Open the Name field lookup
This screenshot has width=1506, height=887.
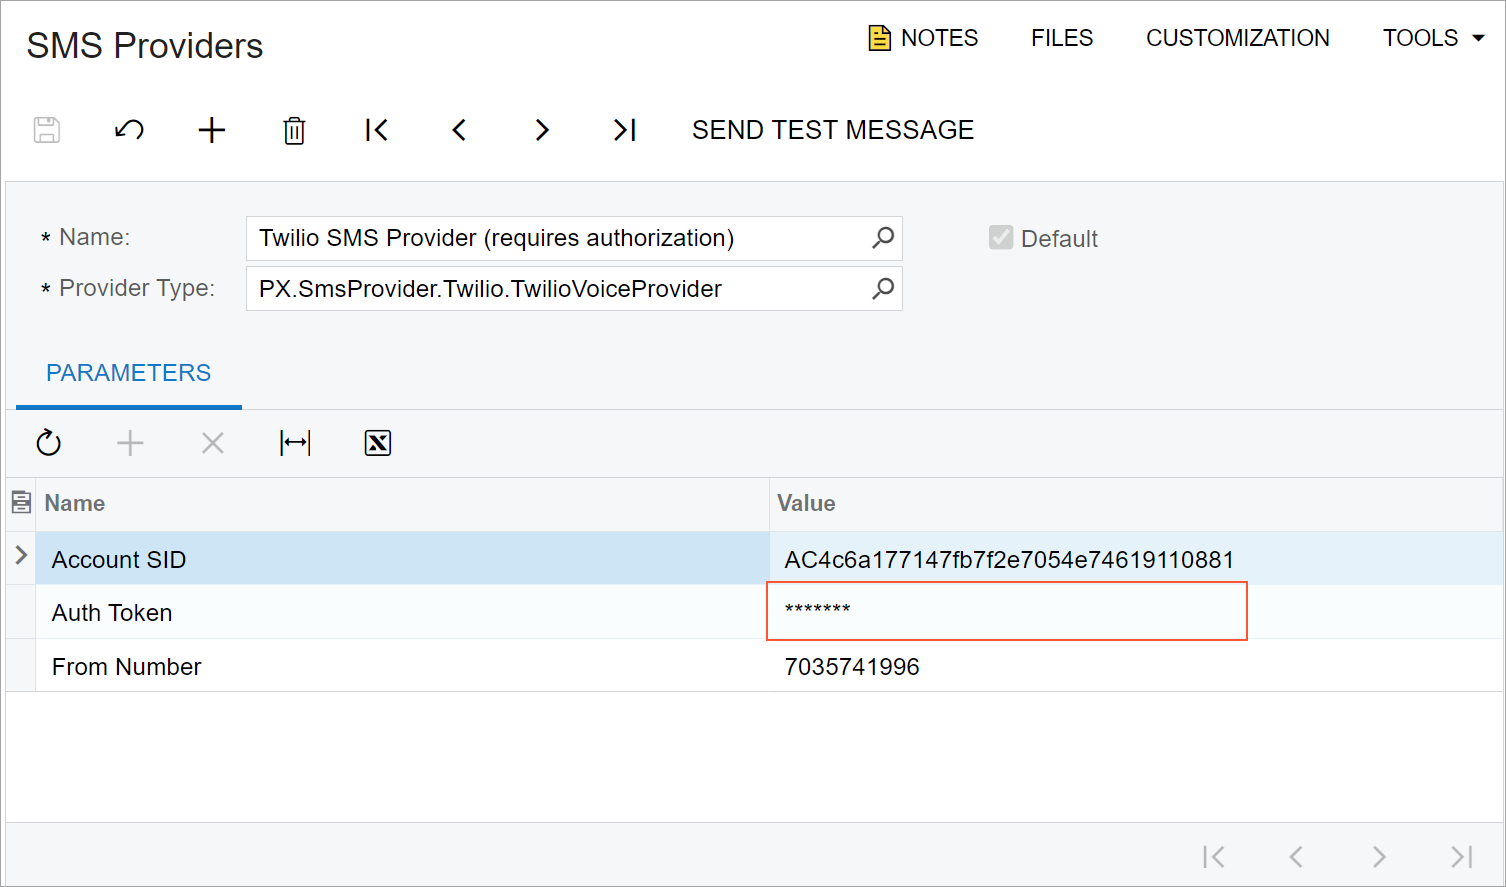click(883, 238)
